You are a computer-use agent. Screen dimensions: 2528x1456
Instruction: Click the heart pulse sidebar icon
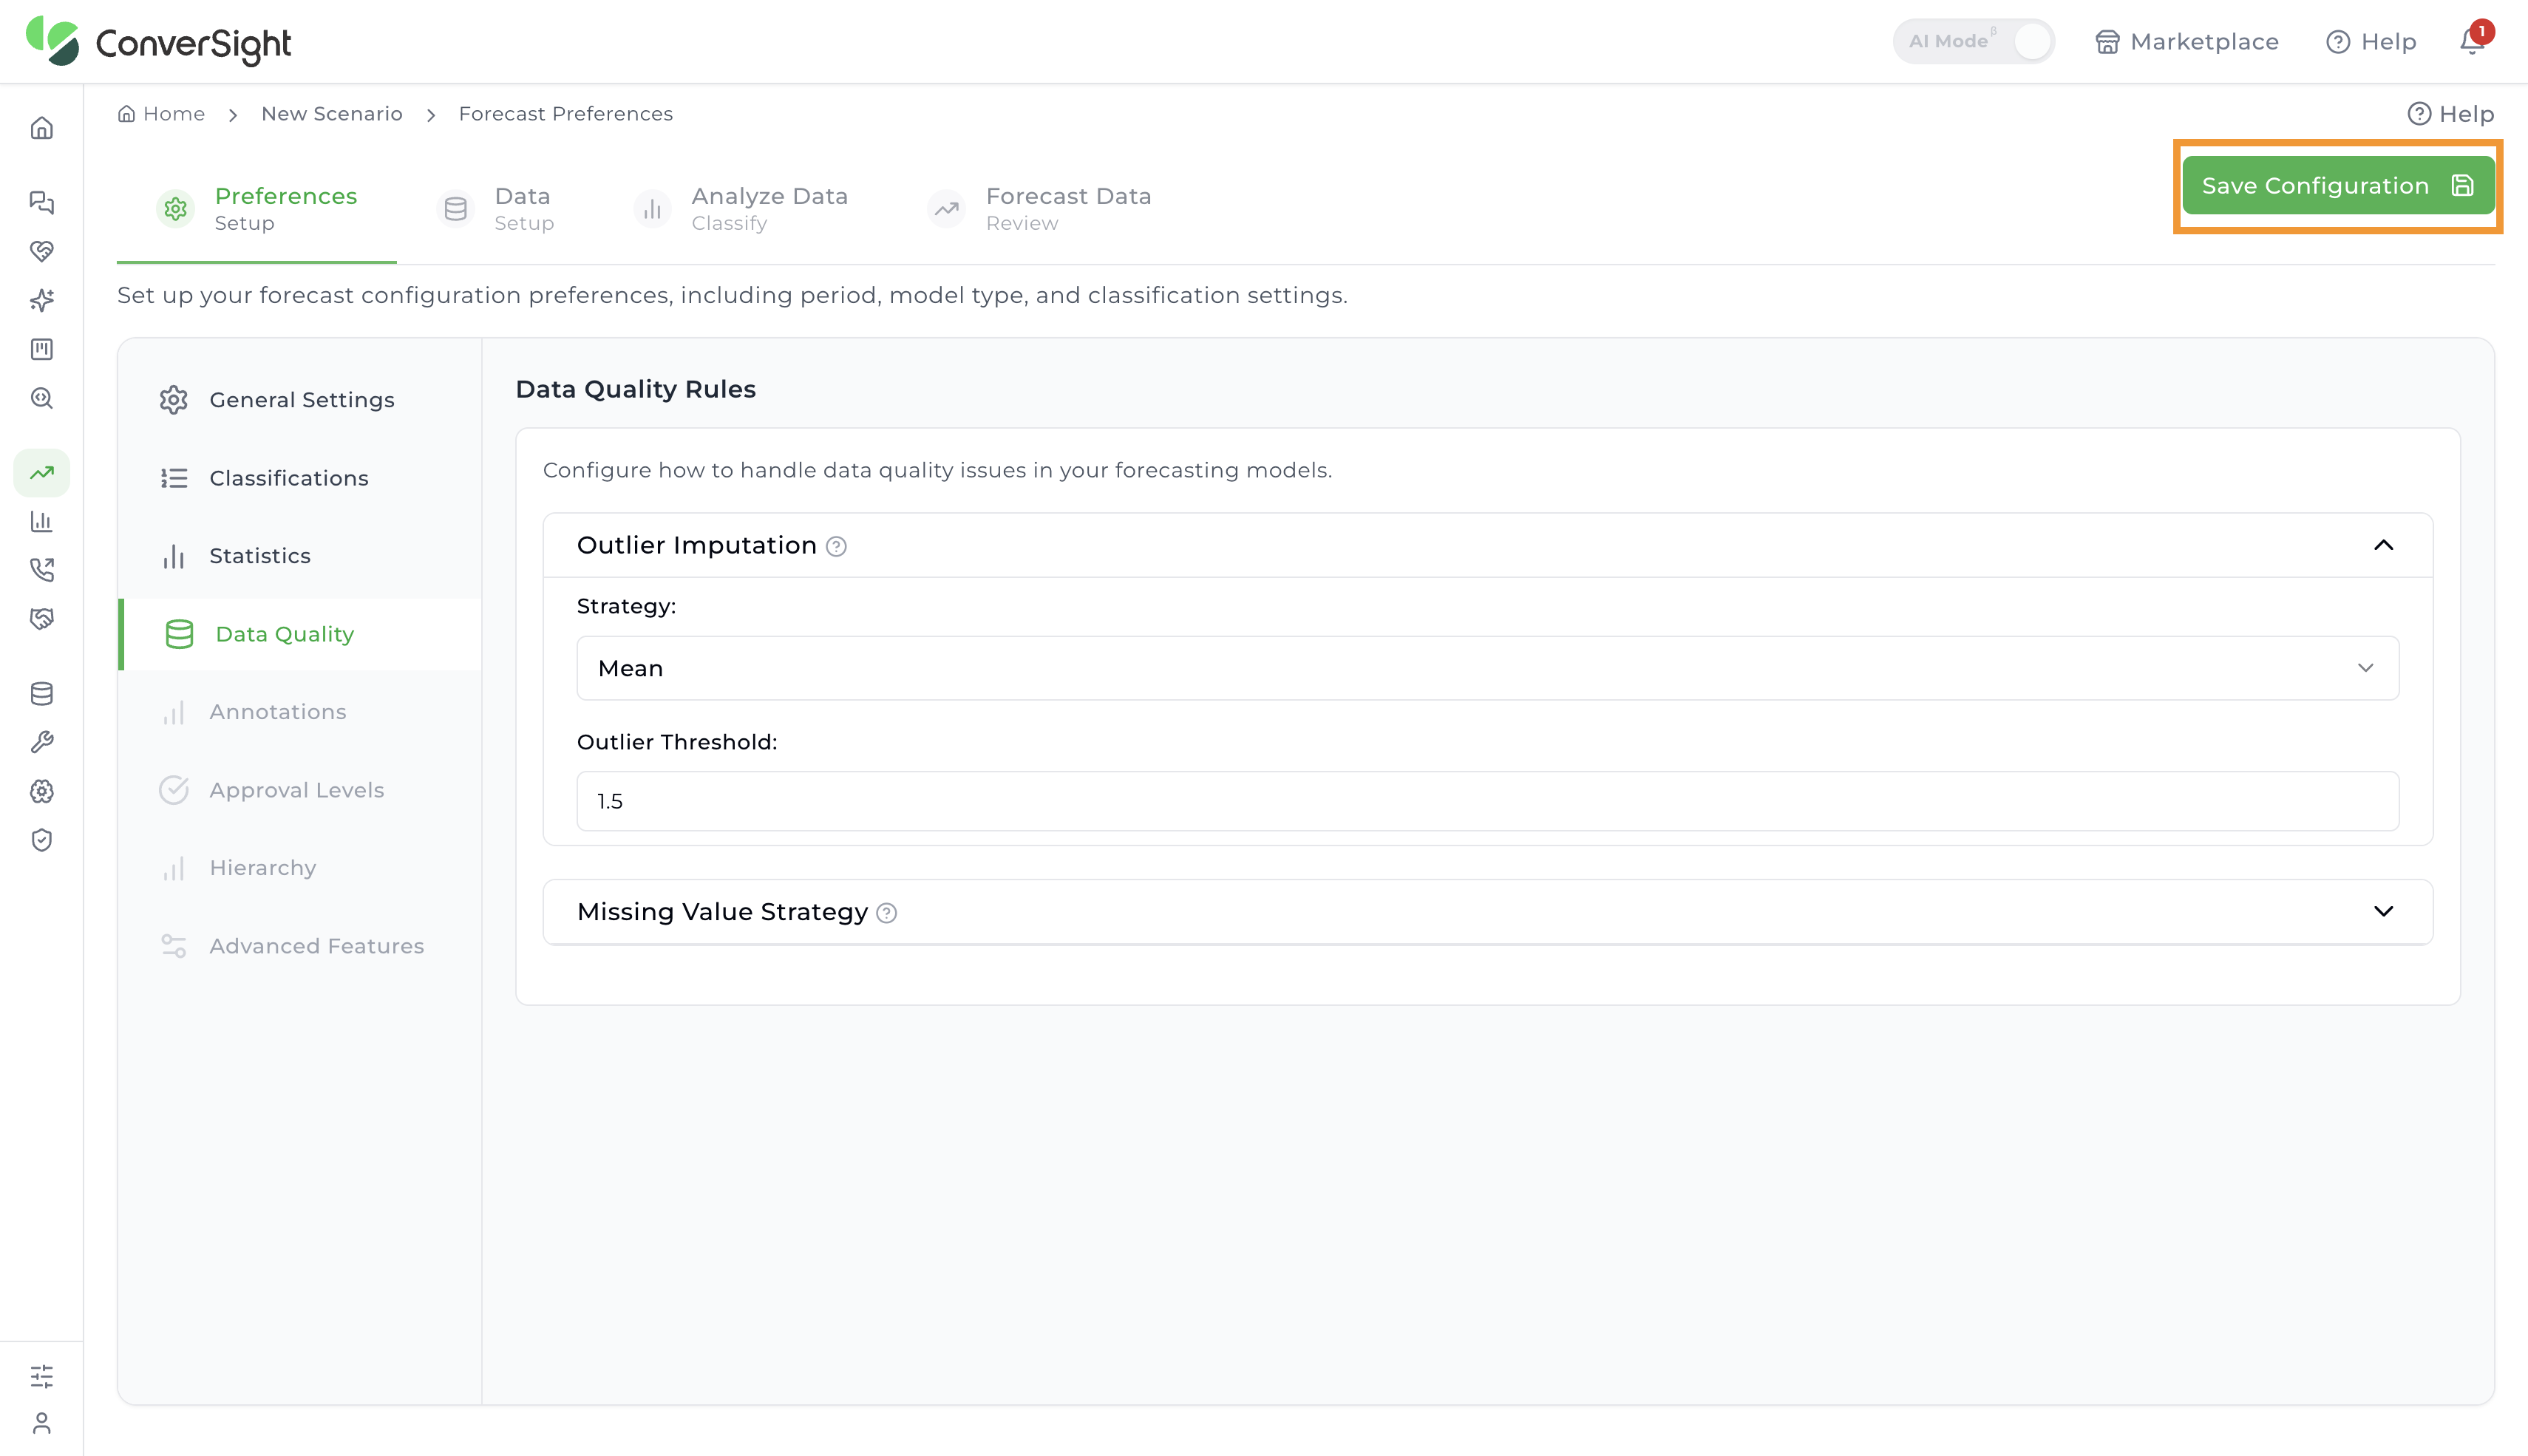41,251
